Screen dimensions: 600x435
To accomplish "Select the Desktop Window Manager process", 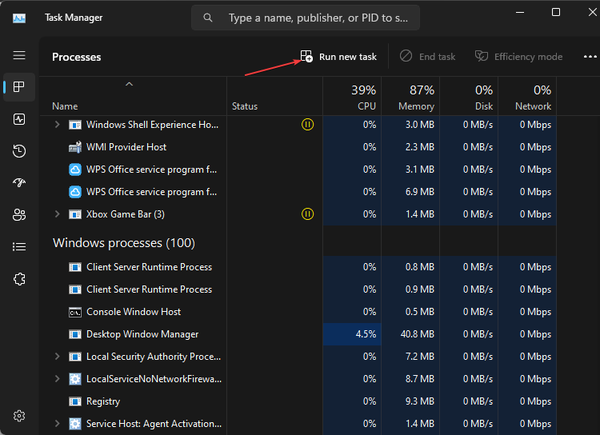I will click(142, 334).
